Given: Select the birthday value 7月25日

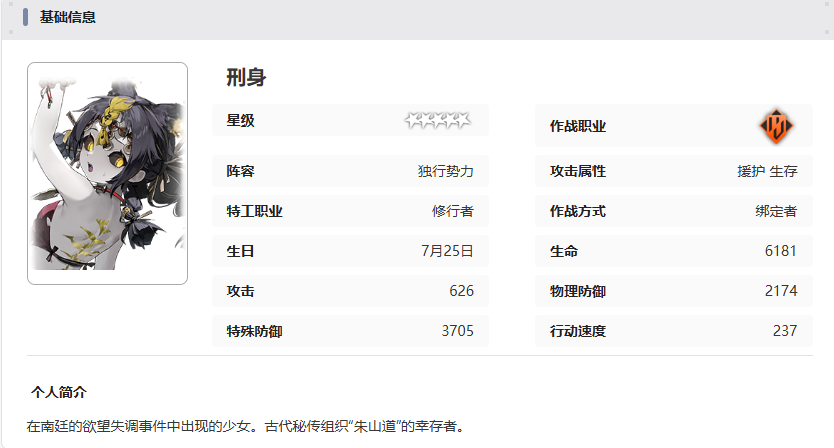Looking at the screenshot, I should click(447, 251).
